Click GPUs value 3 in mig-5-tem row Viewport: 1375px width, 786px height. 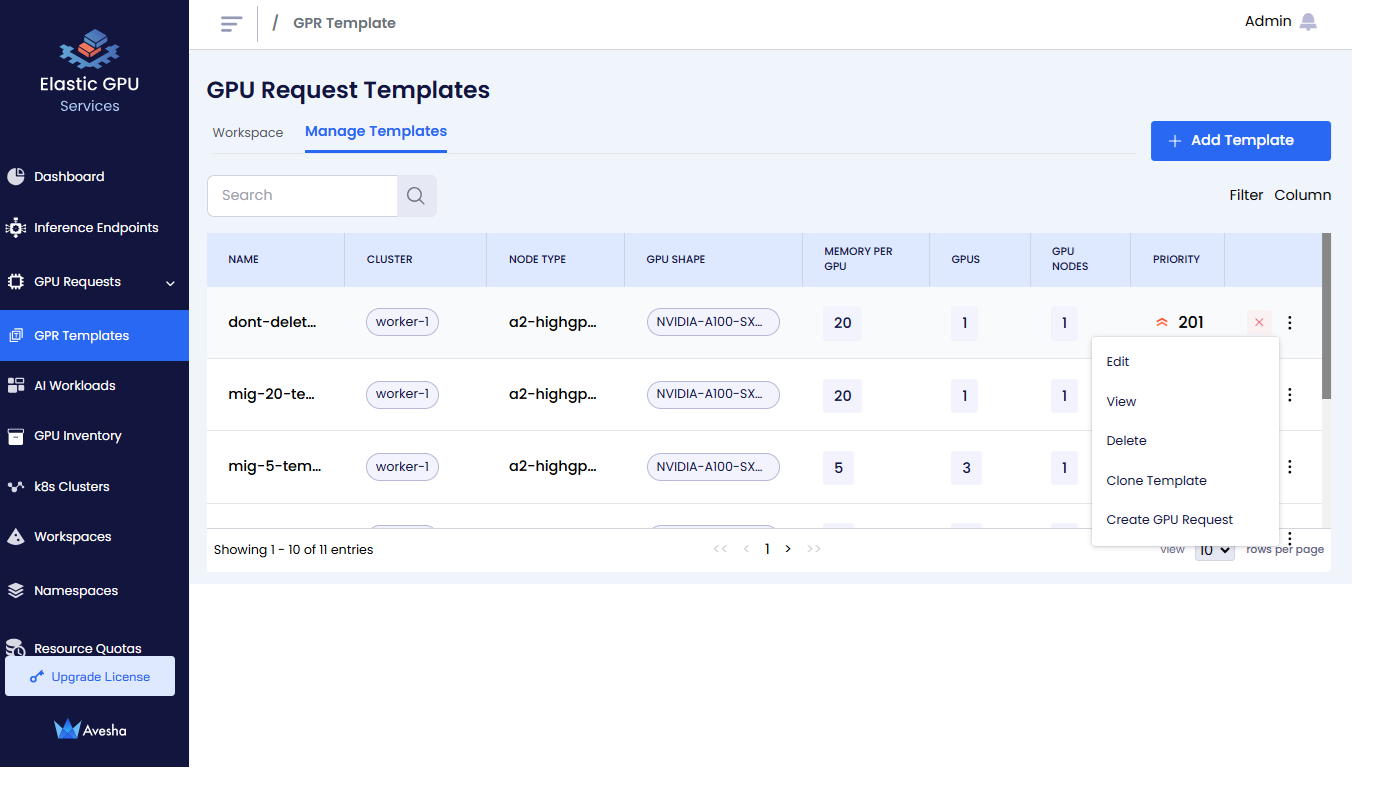(x=966, y=468)
